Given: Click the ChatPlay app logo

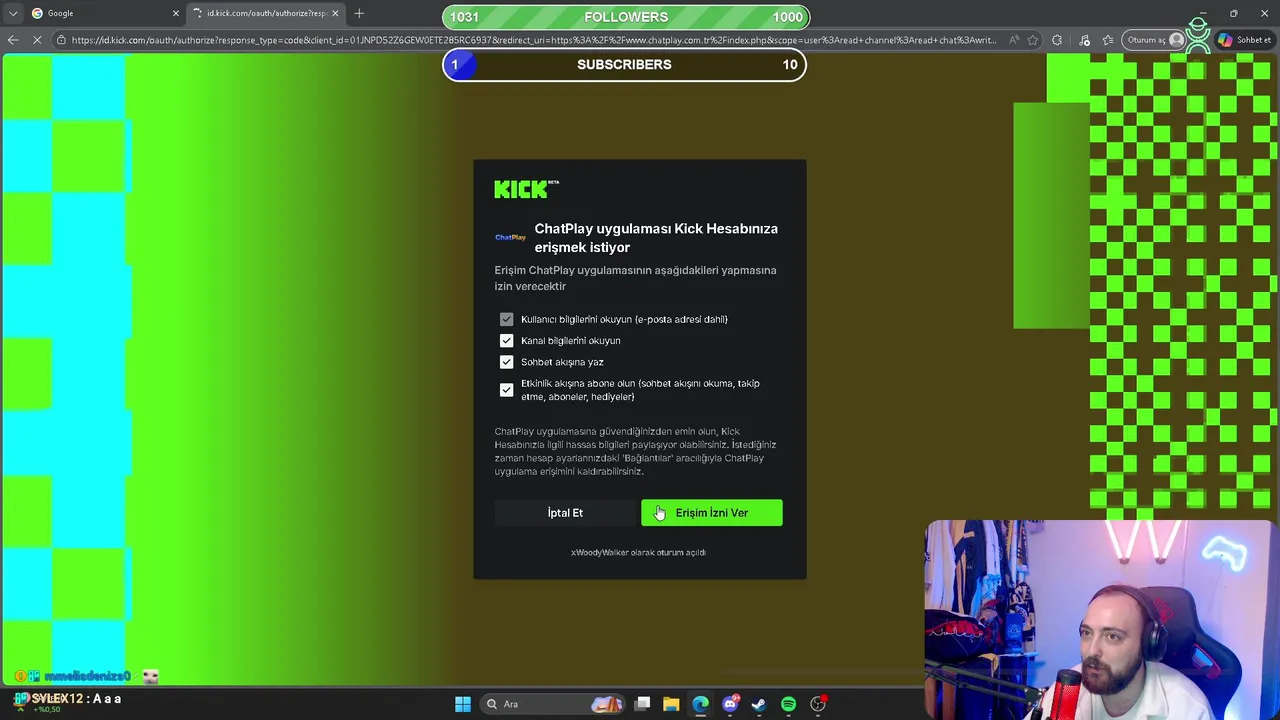Looking at the screenshot, I should click(x=510, y=237).
